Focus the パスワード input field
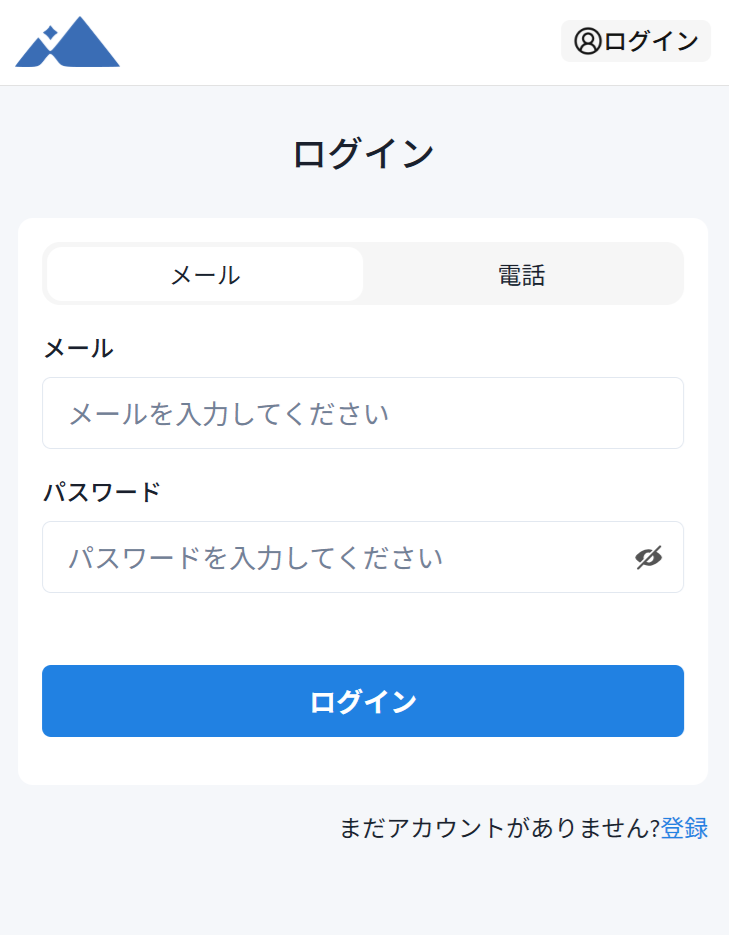 [330, 557]
